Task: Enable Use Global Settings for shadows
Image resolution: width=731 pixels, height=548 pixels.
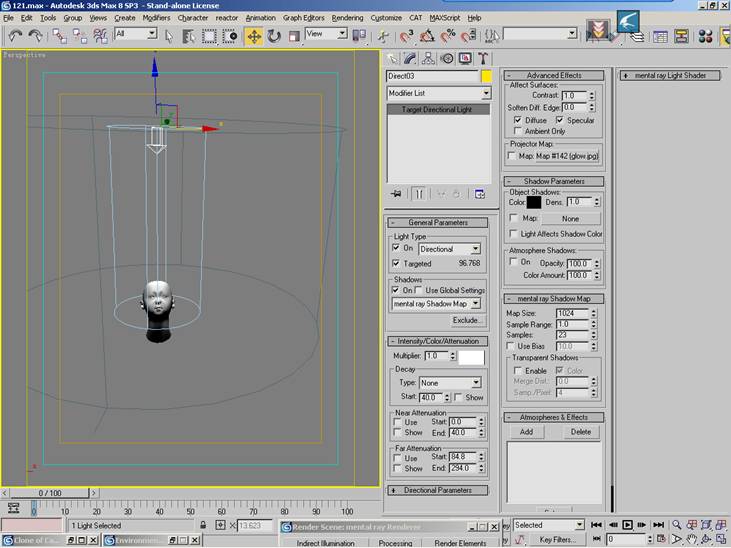Action: point(419,290)
